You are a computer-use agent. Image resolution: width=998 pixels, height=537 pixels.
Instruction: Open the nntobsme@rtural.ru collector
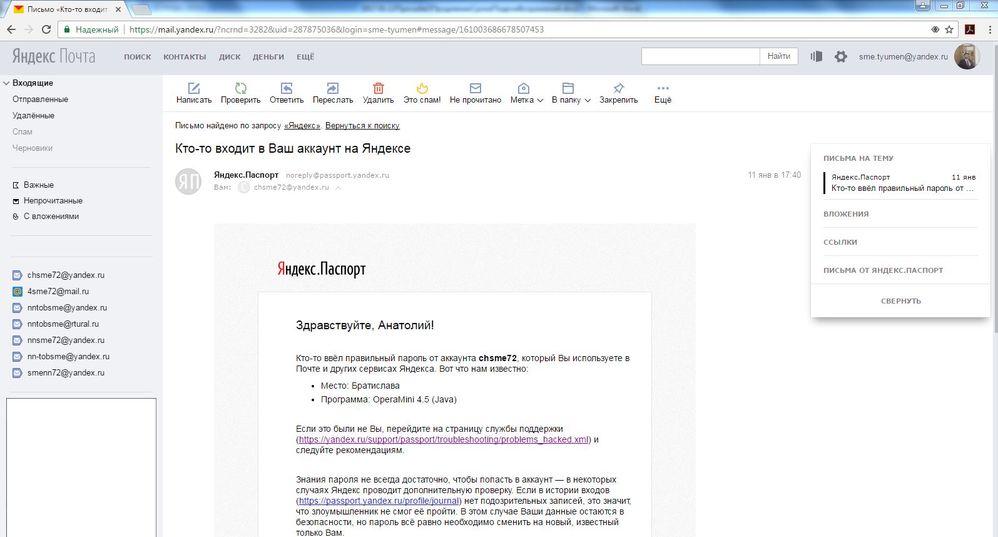coord(63,324)
